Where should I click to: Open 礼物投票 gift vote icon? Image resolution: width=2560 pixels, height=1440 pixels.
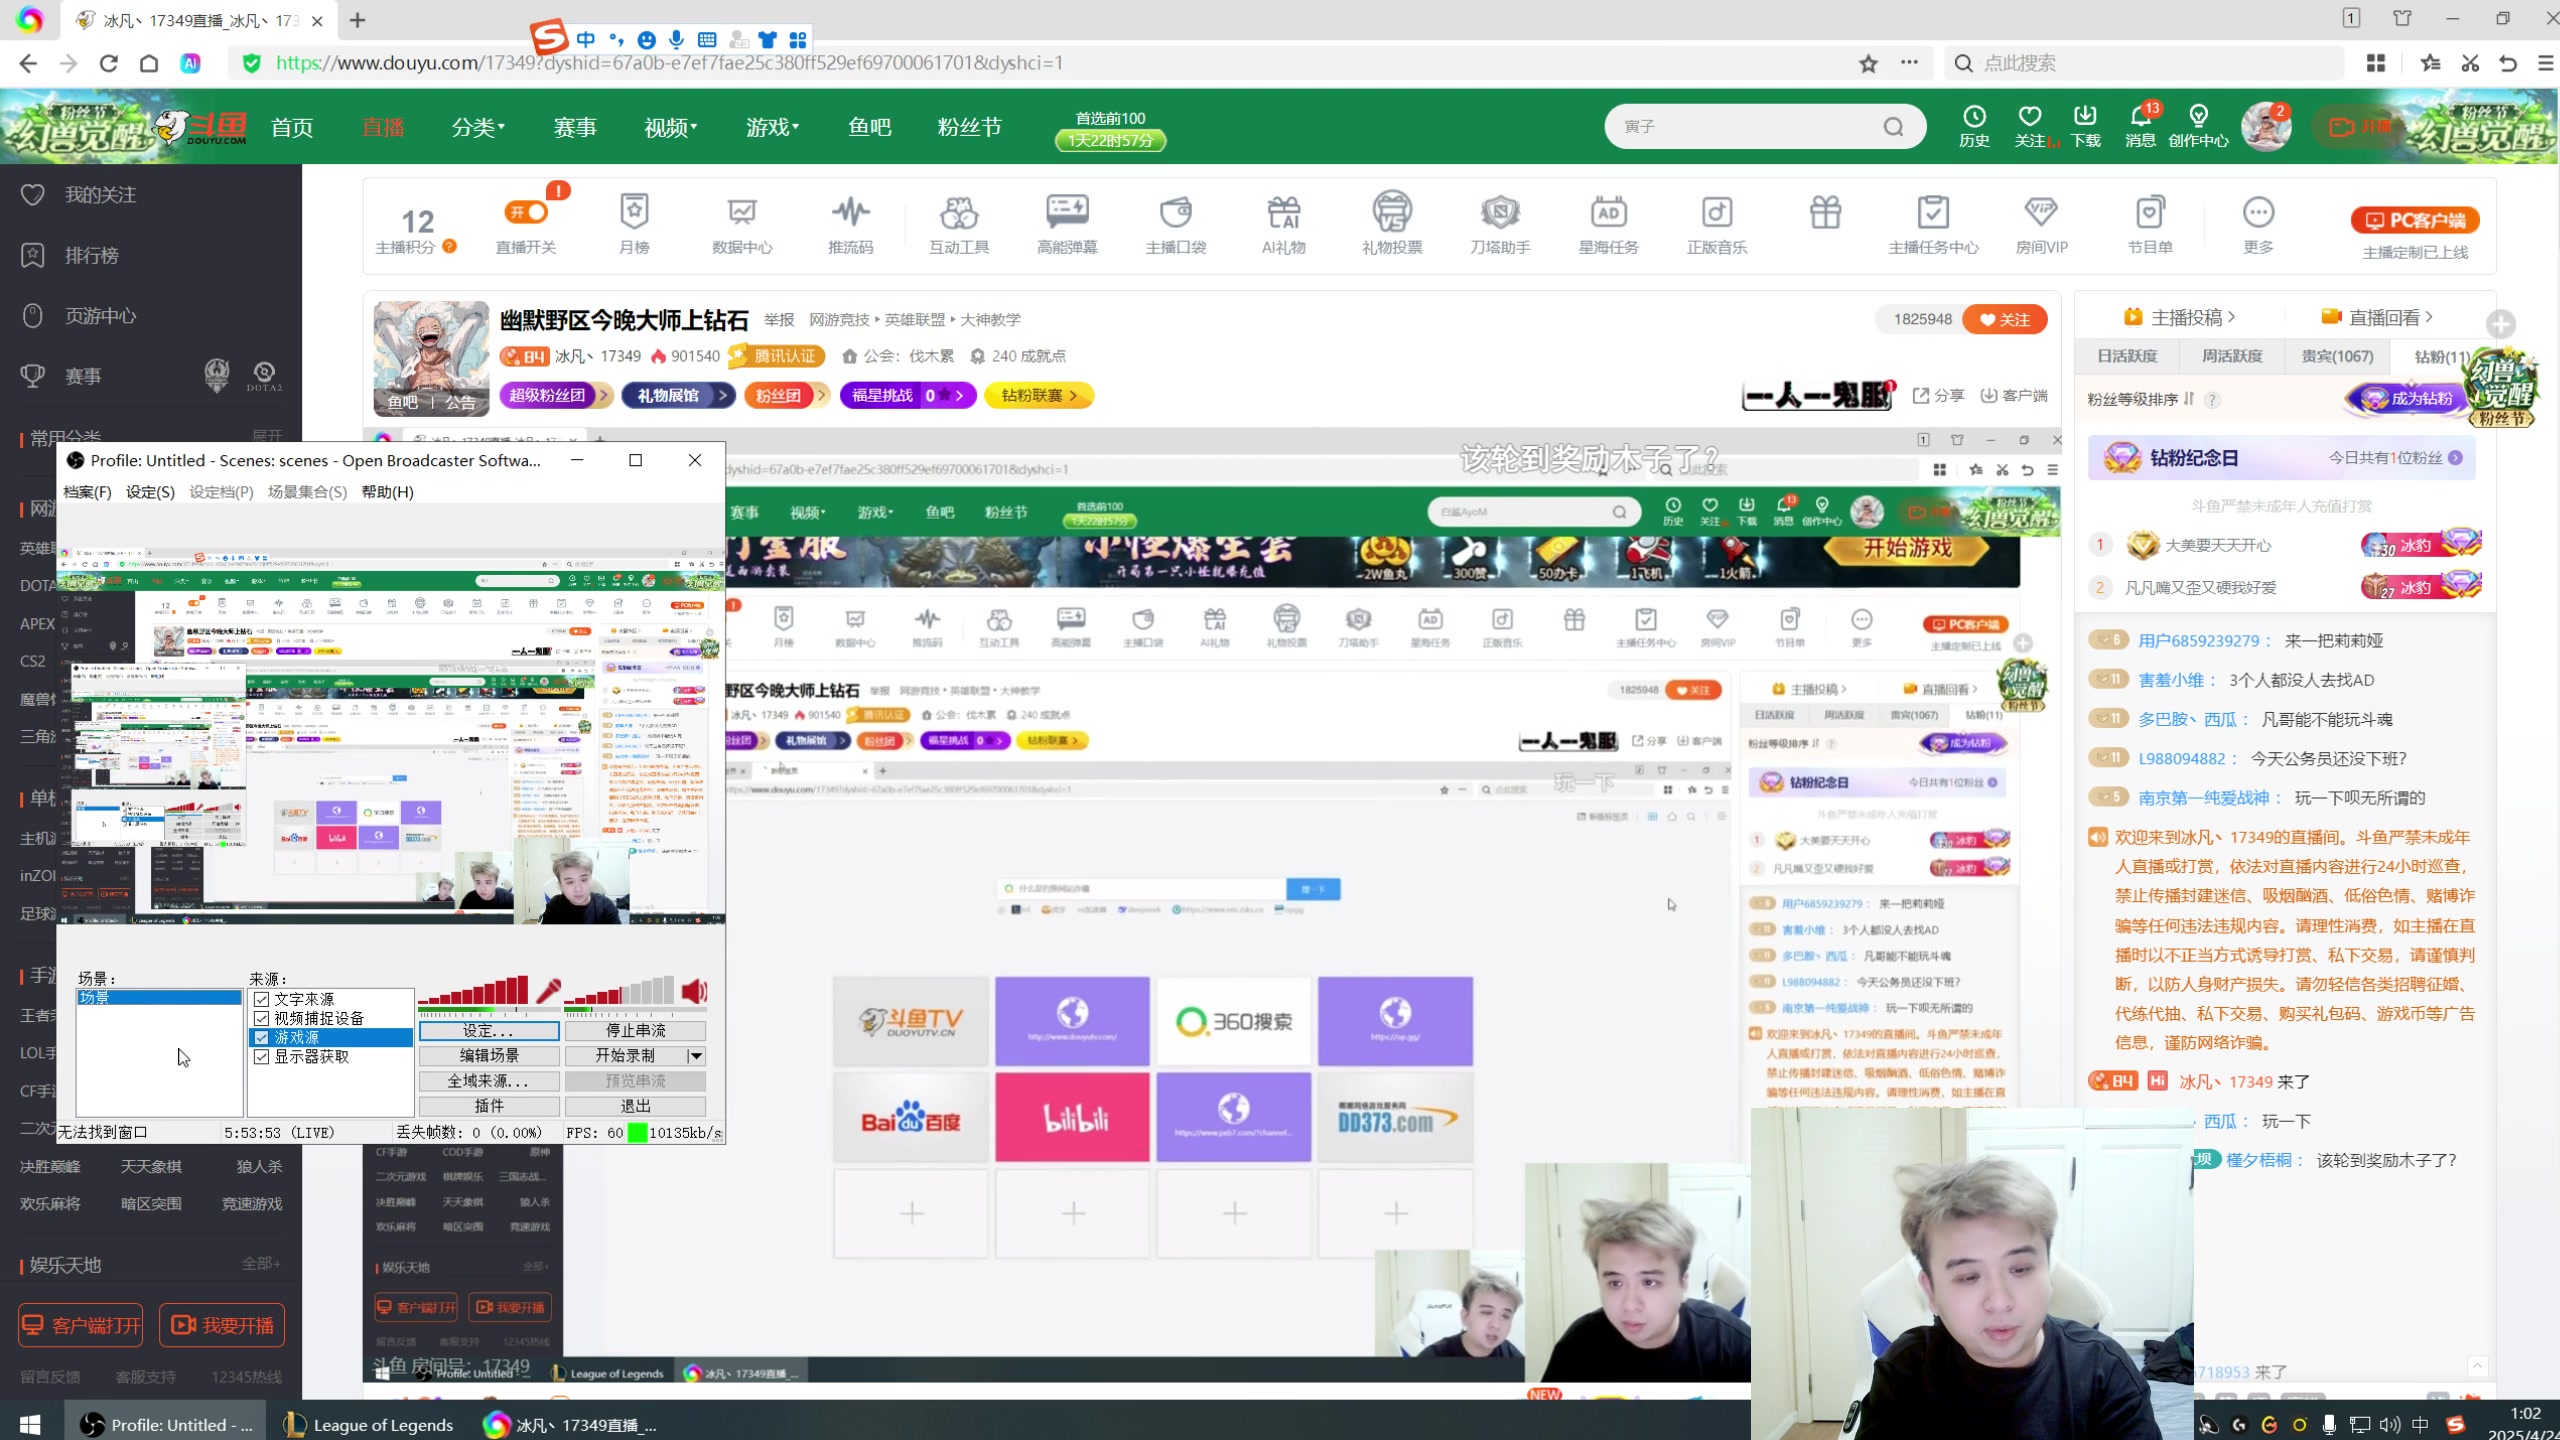[x=1392, y=224]
